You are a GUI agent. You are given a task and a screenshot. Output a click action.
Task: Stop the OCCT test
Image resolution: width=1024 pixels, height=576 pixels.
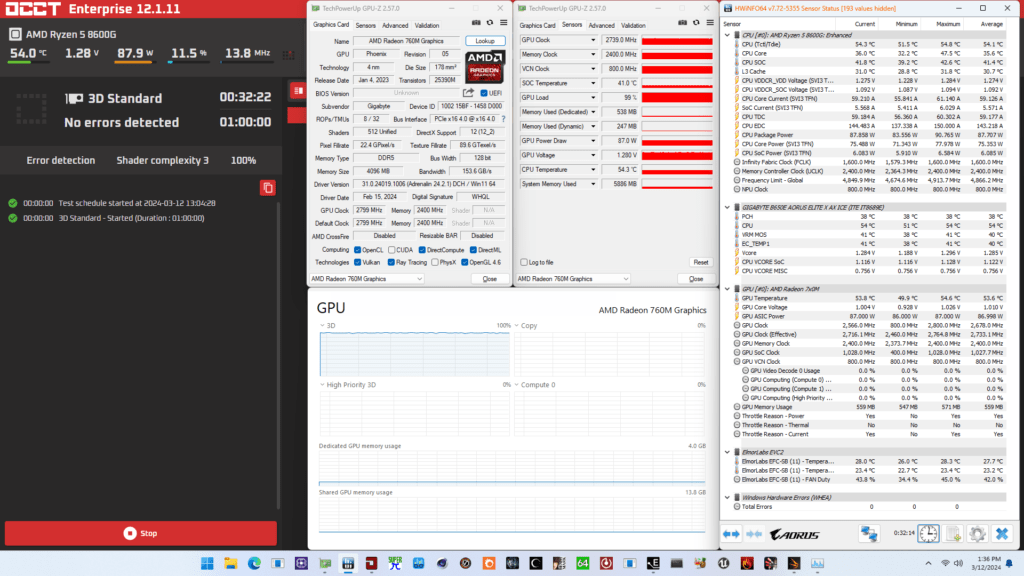pos(140,534)
